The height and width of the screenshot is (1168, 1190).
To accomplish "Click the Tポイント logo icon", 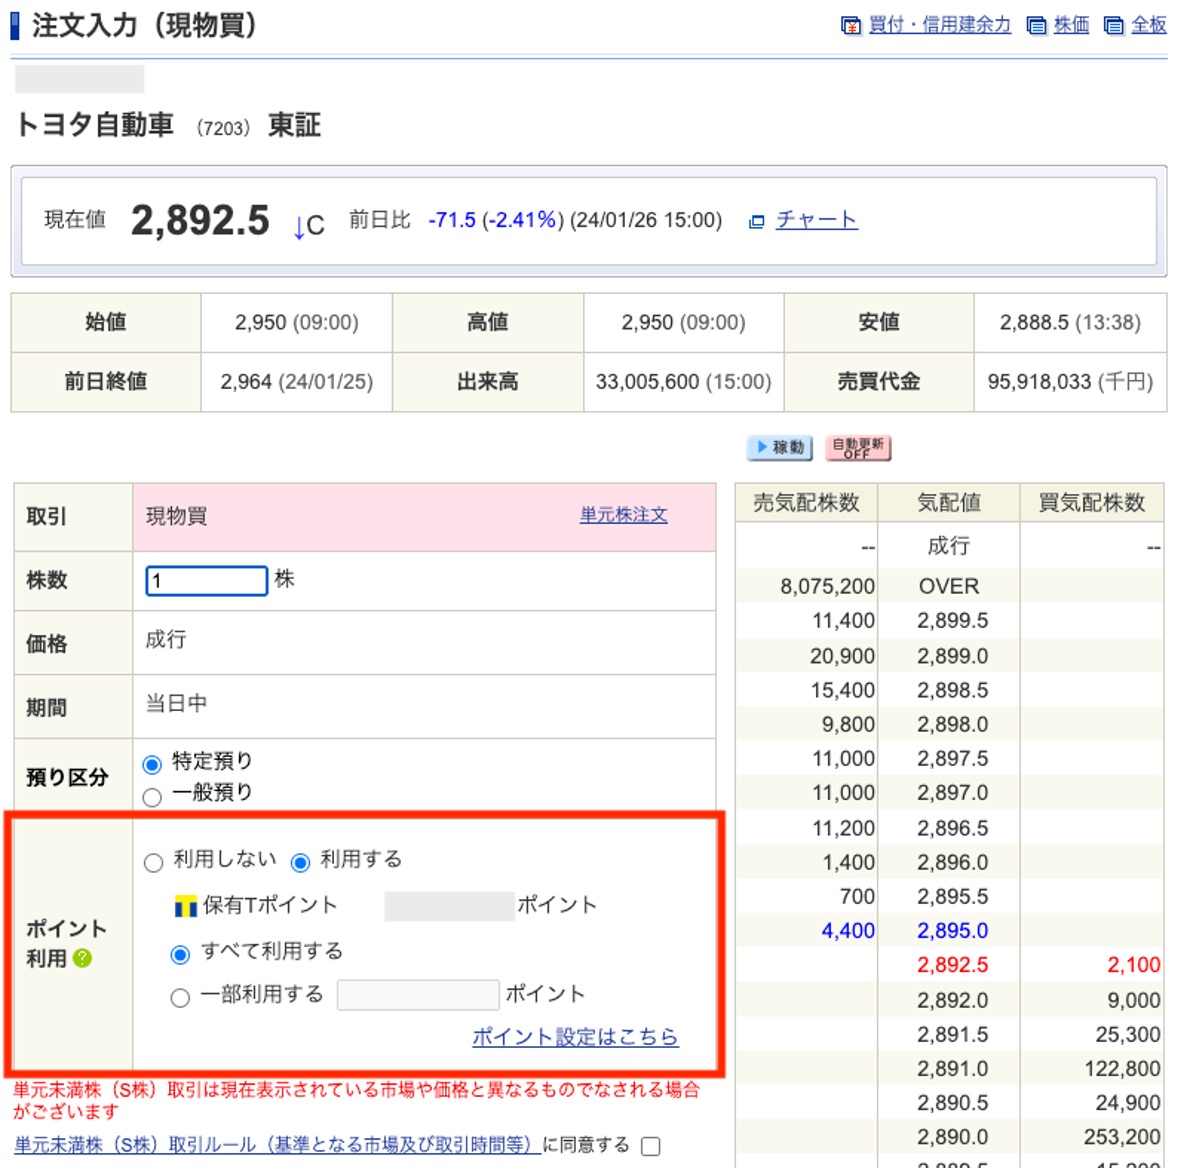I will pyautogui.click(x=185, y=905).
